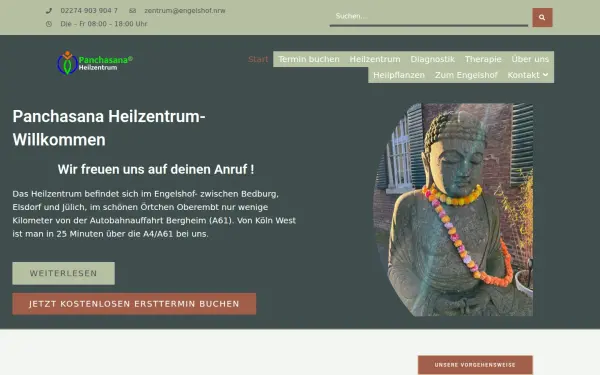Click the heading Panchasana Heilzentrum- Willkommen
This screenshot has height=375, width=600.
coord(109,128)
